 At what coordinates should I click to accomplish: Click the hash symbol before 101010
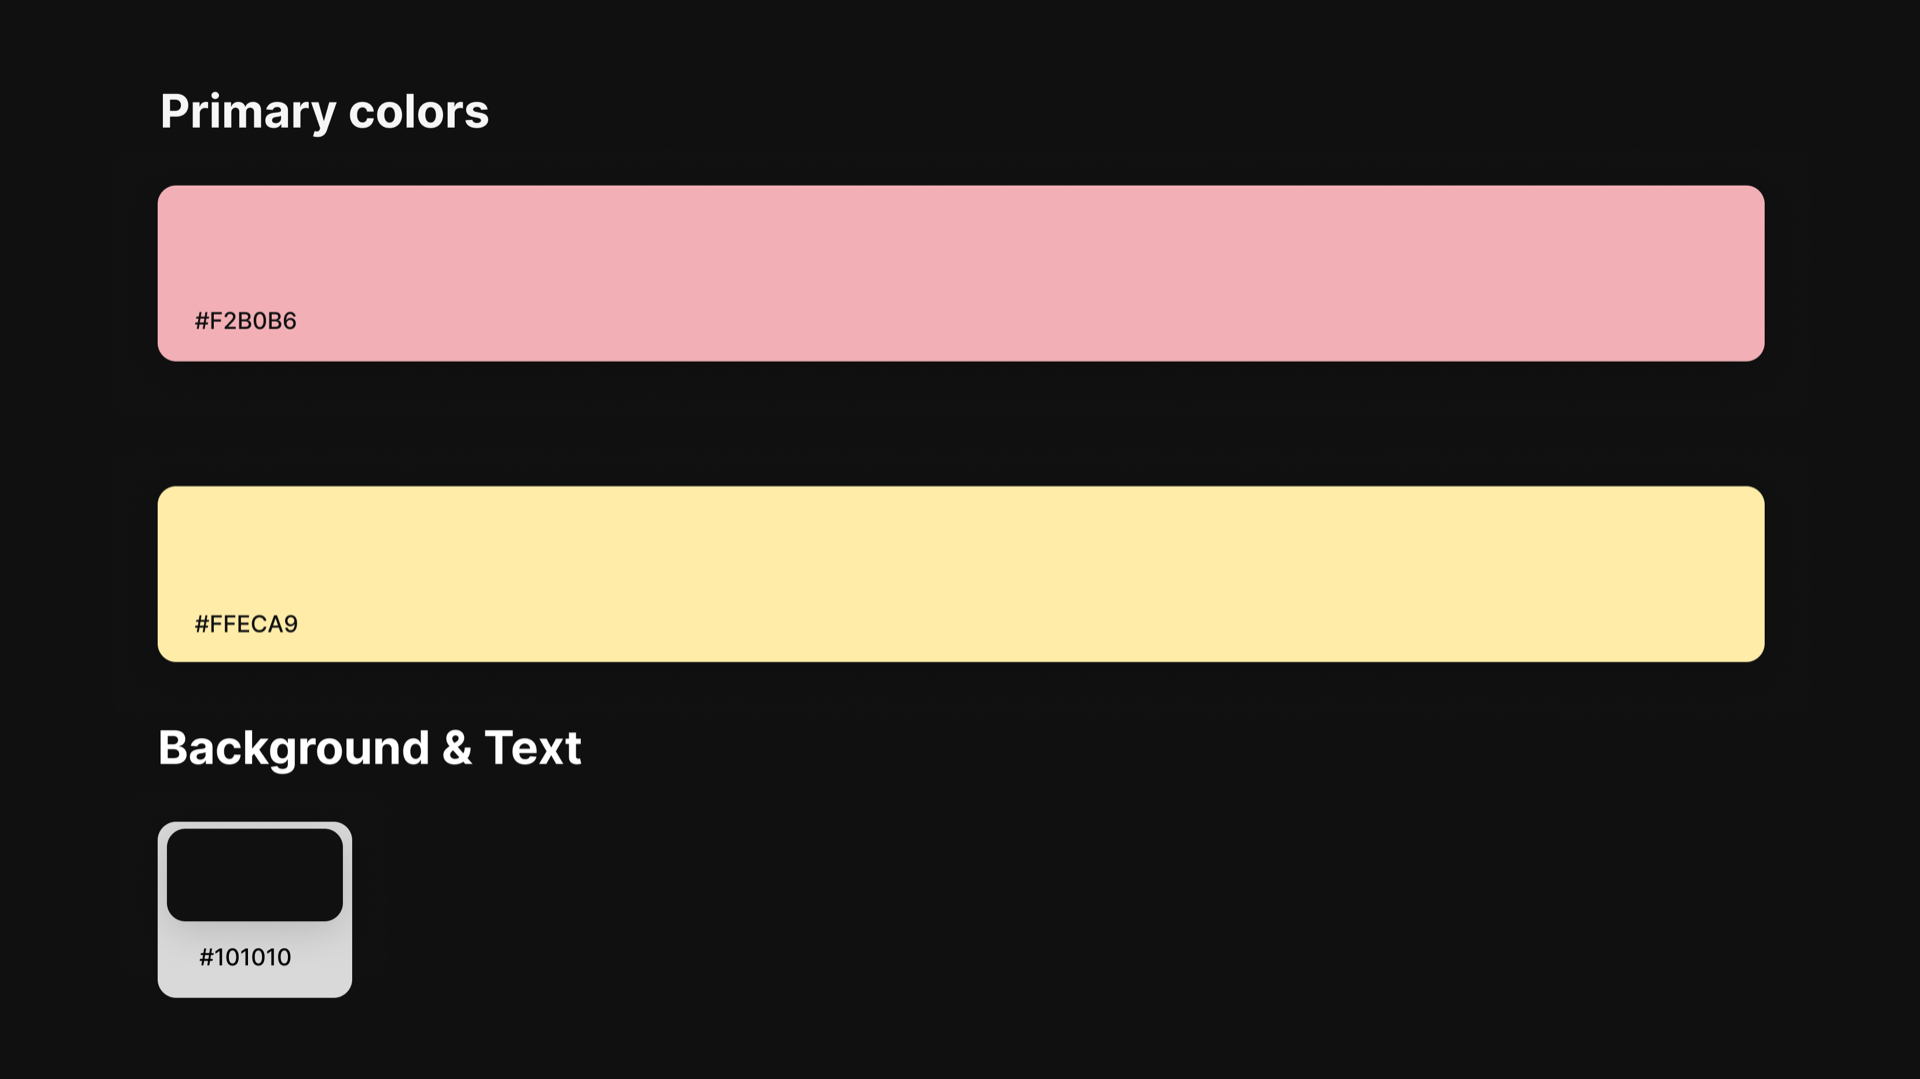click(x=206, y=957)
